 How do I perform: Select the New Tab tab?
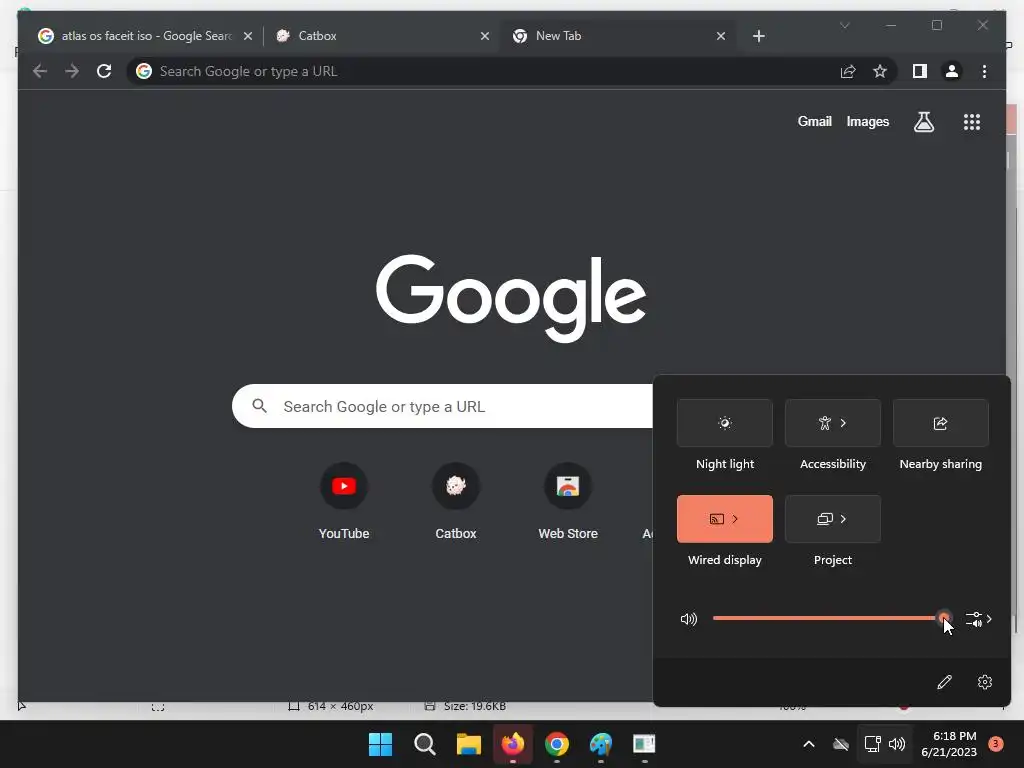tap(617, 36)
